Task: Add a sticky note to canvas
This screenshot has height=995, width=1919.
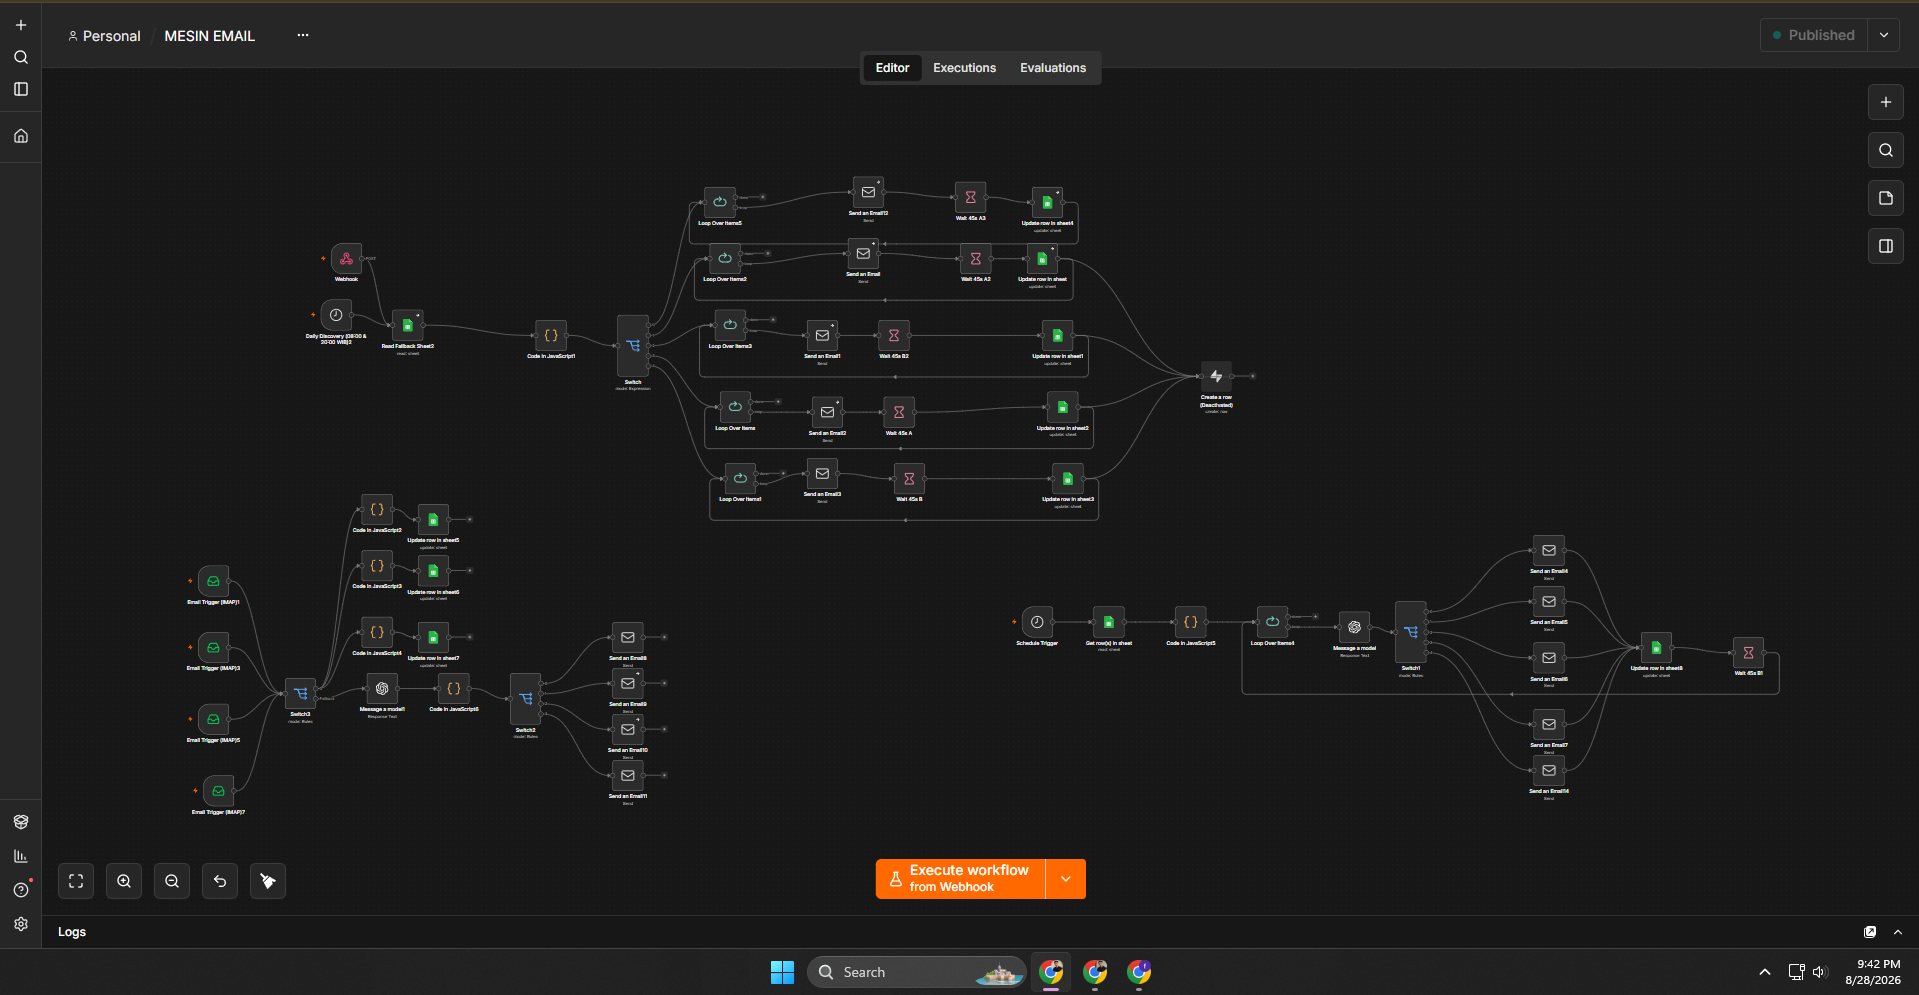Action: click(1886, 198)
